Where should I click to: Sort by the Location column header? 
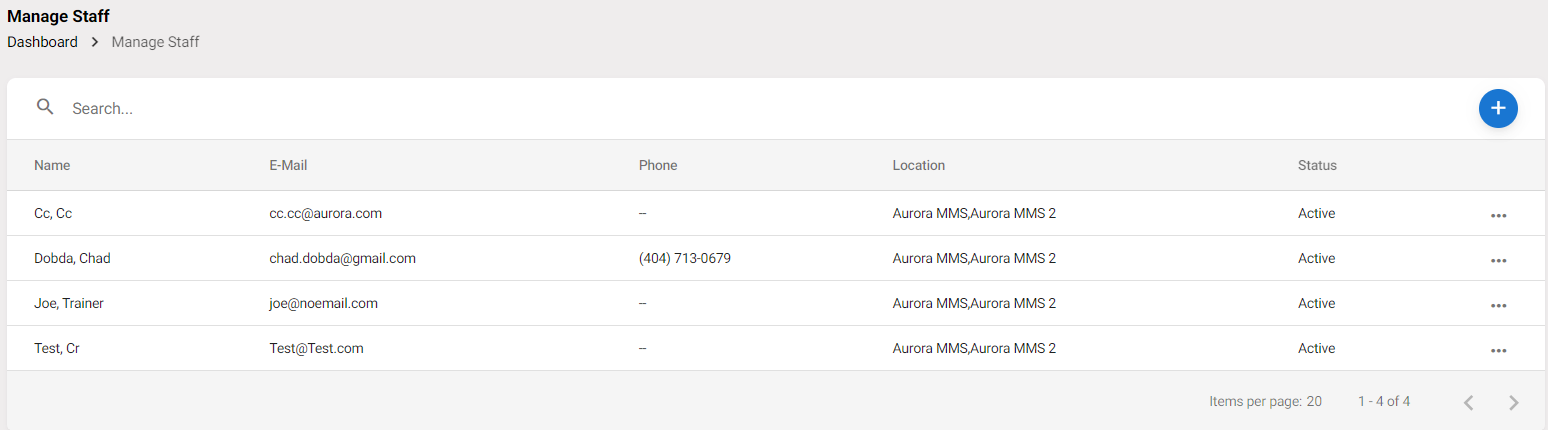tap(919, 165)
